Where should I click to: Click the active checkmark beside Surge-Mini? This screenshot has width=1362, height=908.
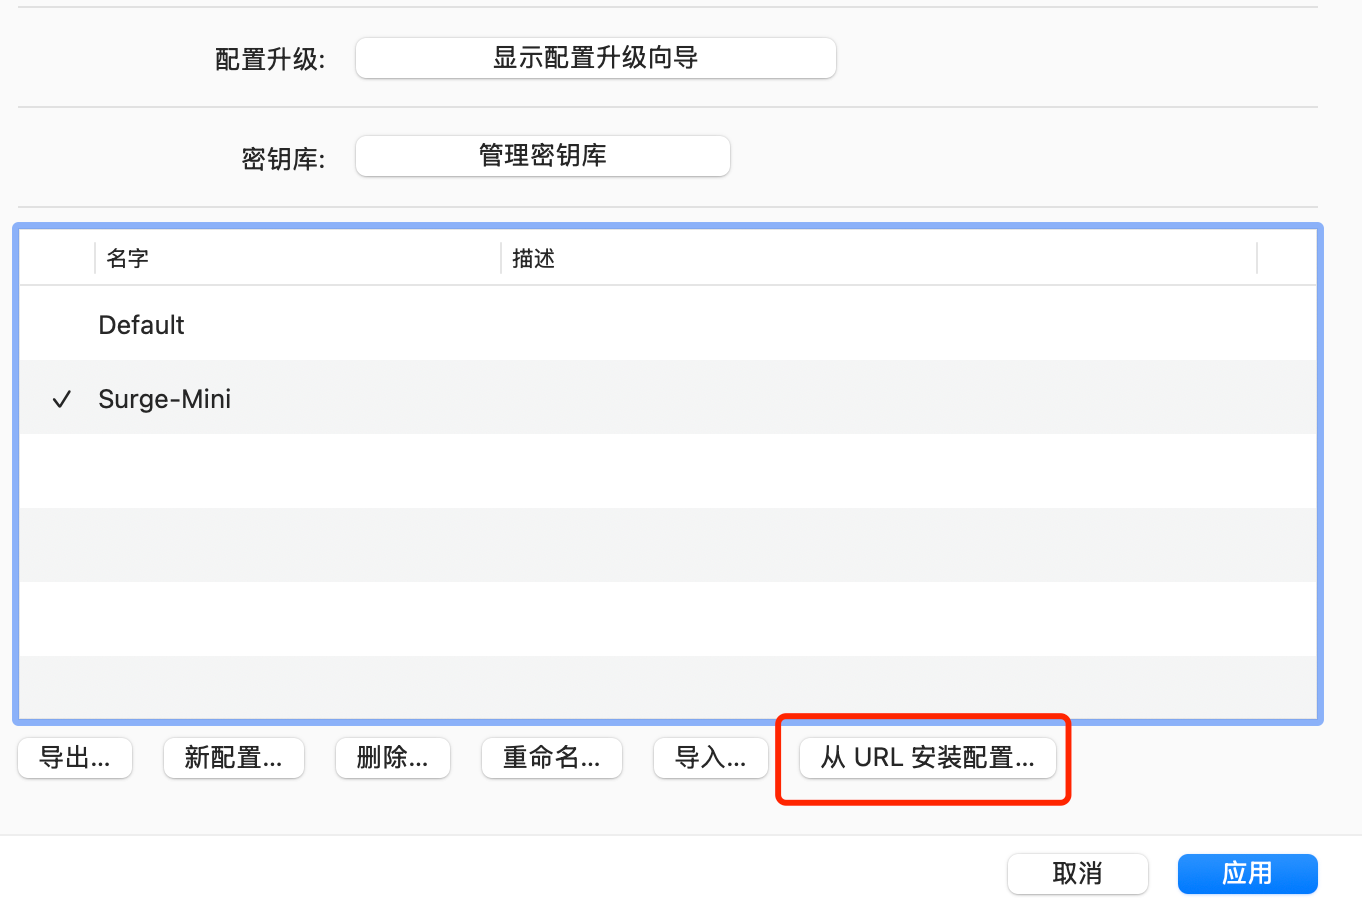[62, 400]
